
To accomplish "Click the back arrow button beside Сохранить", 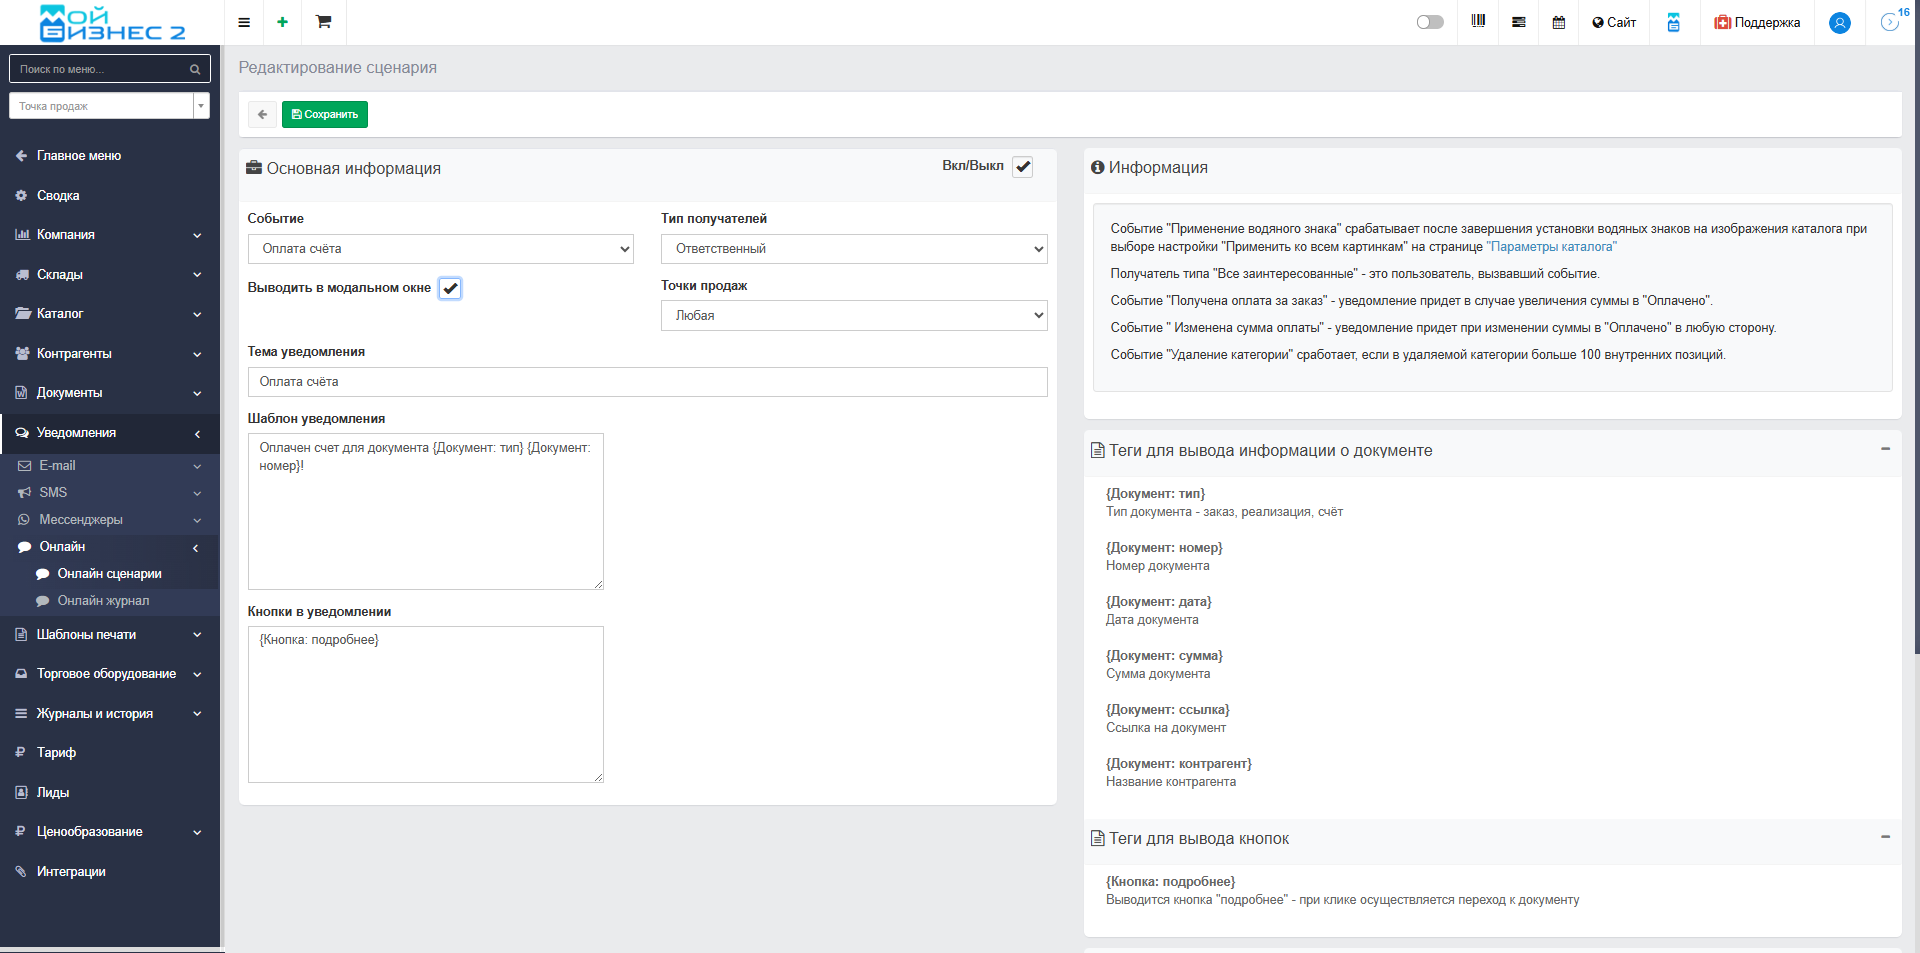I will [262, 114].
